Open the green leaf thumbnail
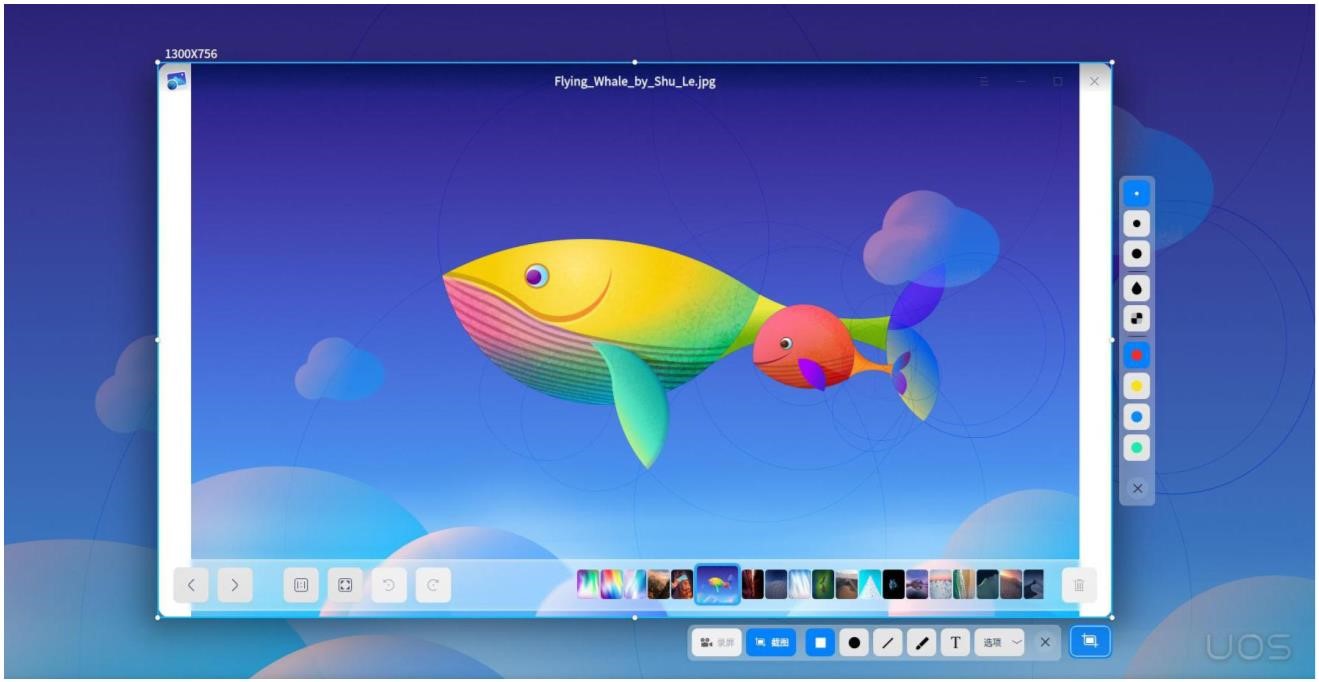The width and height of the screenshot is (1319, 682). (x=823, y=585)
